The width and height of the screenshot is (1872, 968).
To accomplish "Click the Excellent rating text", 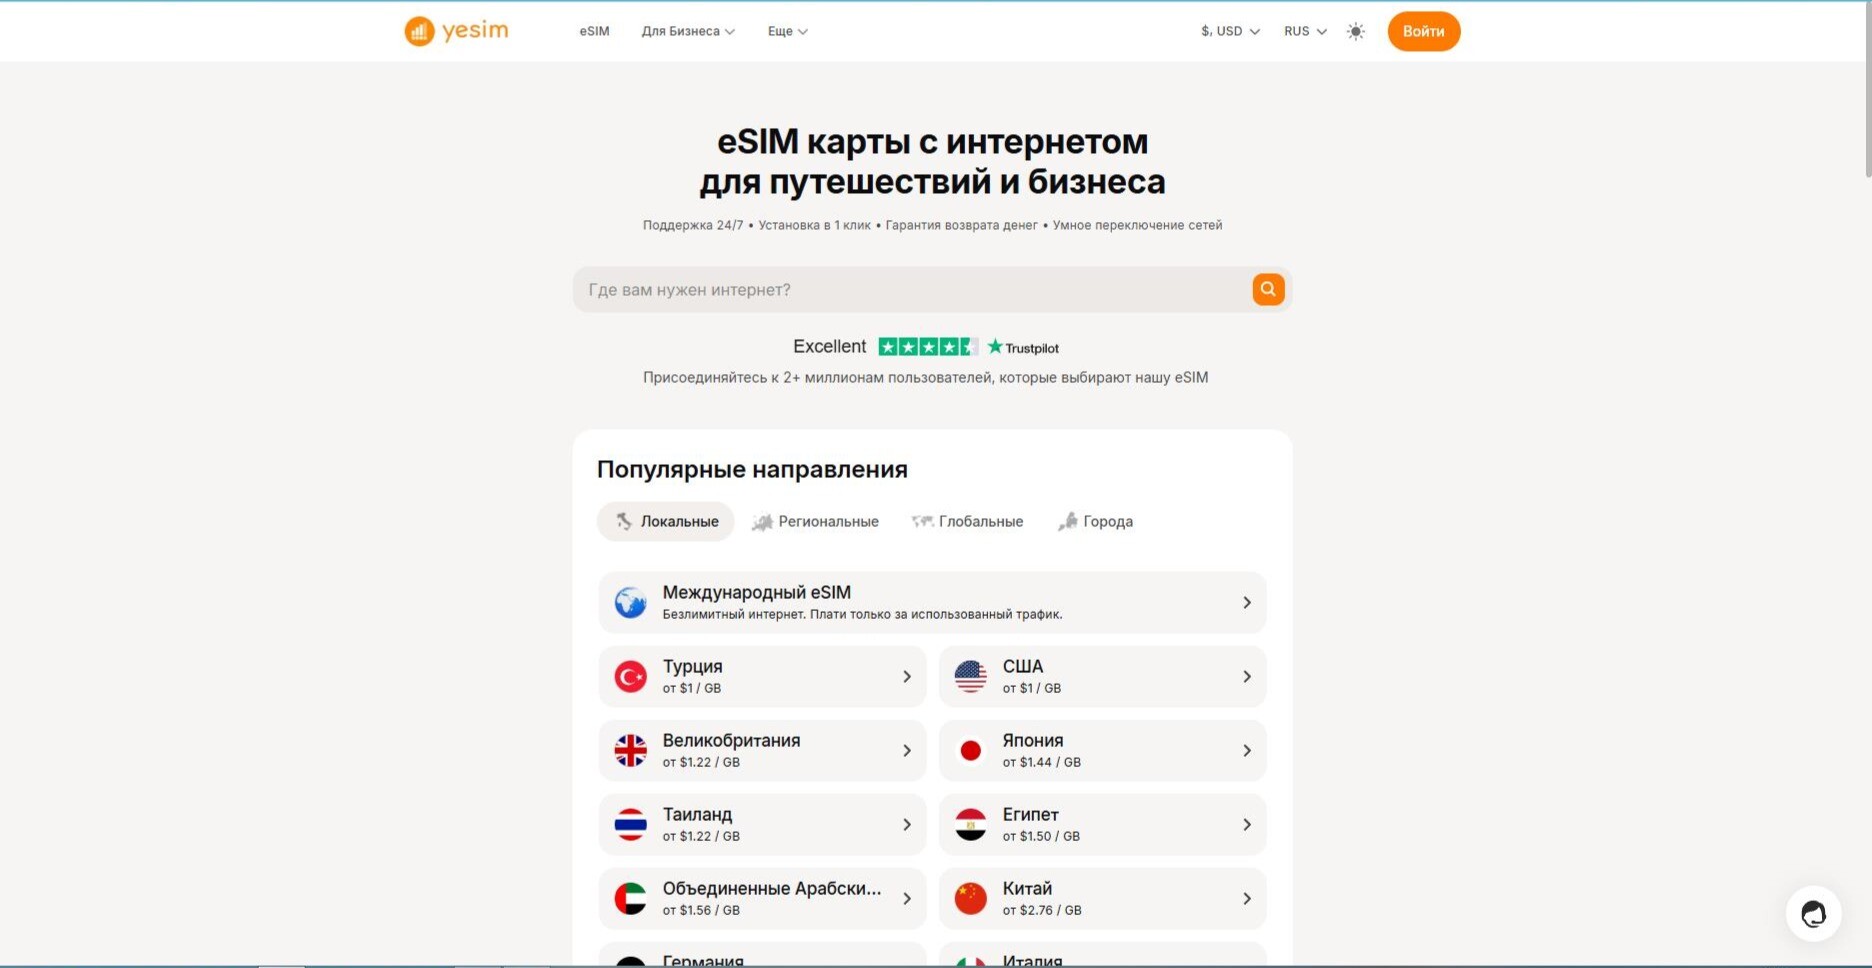I will (829, 346).
